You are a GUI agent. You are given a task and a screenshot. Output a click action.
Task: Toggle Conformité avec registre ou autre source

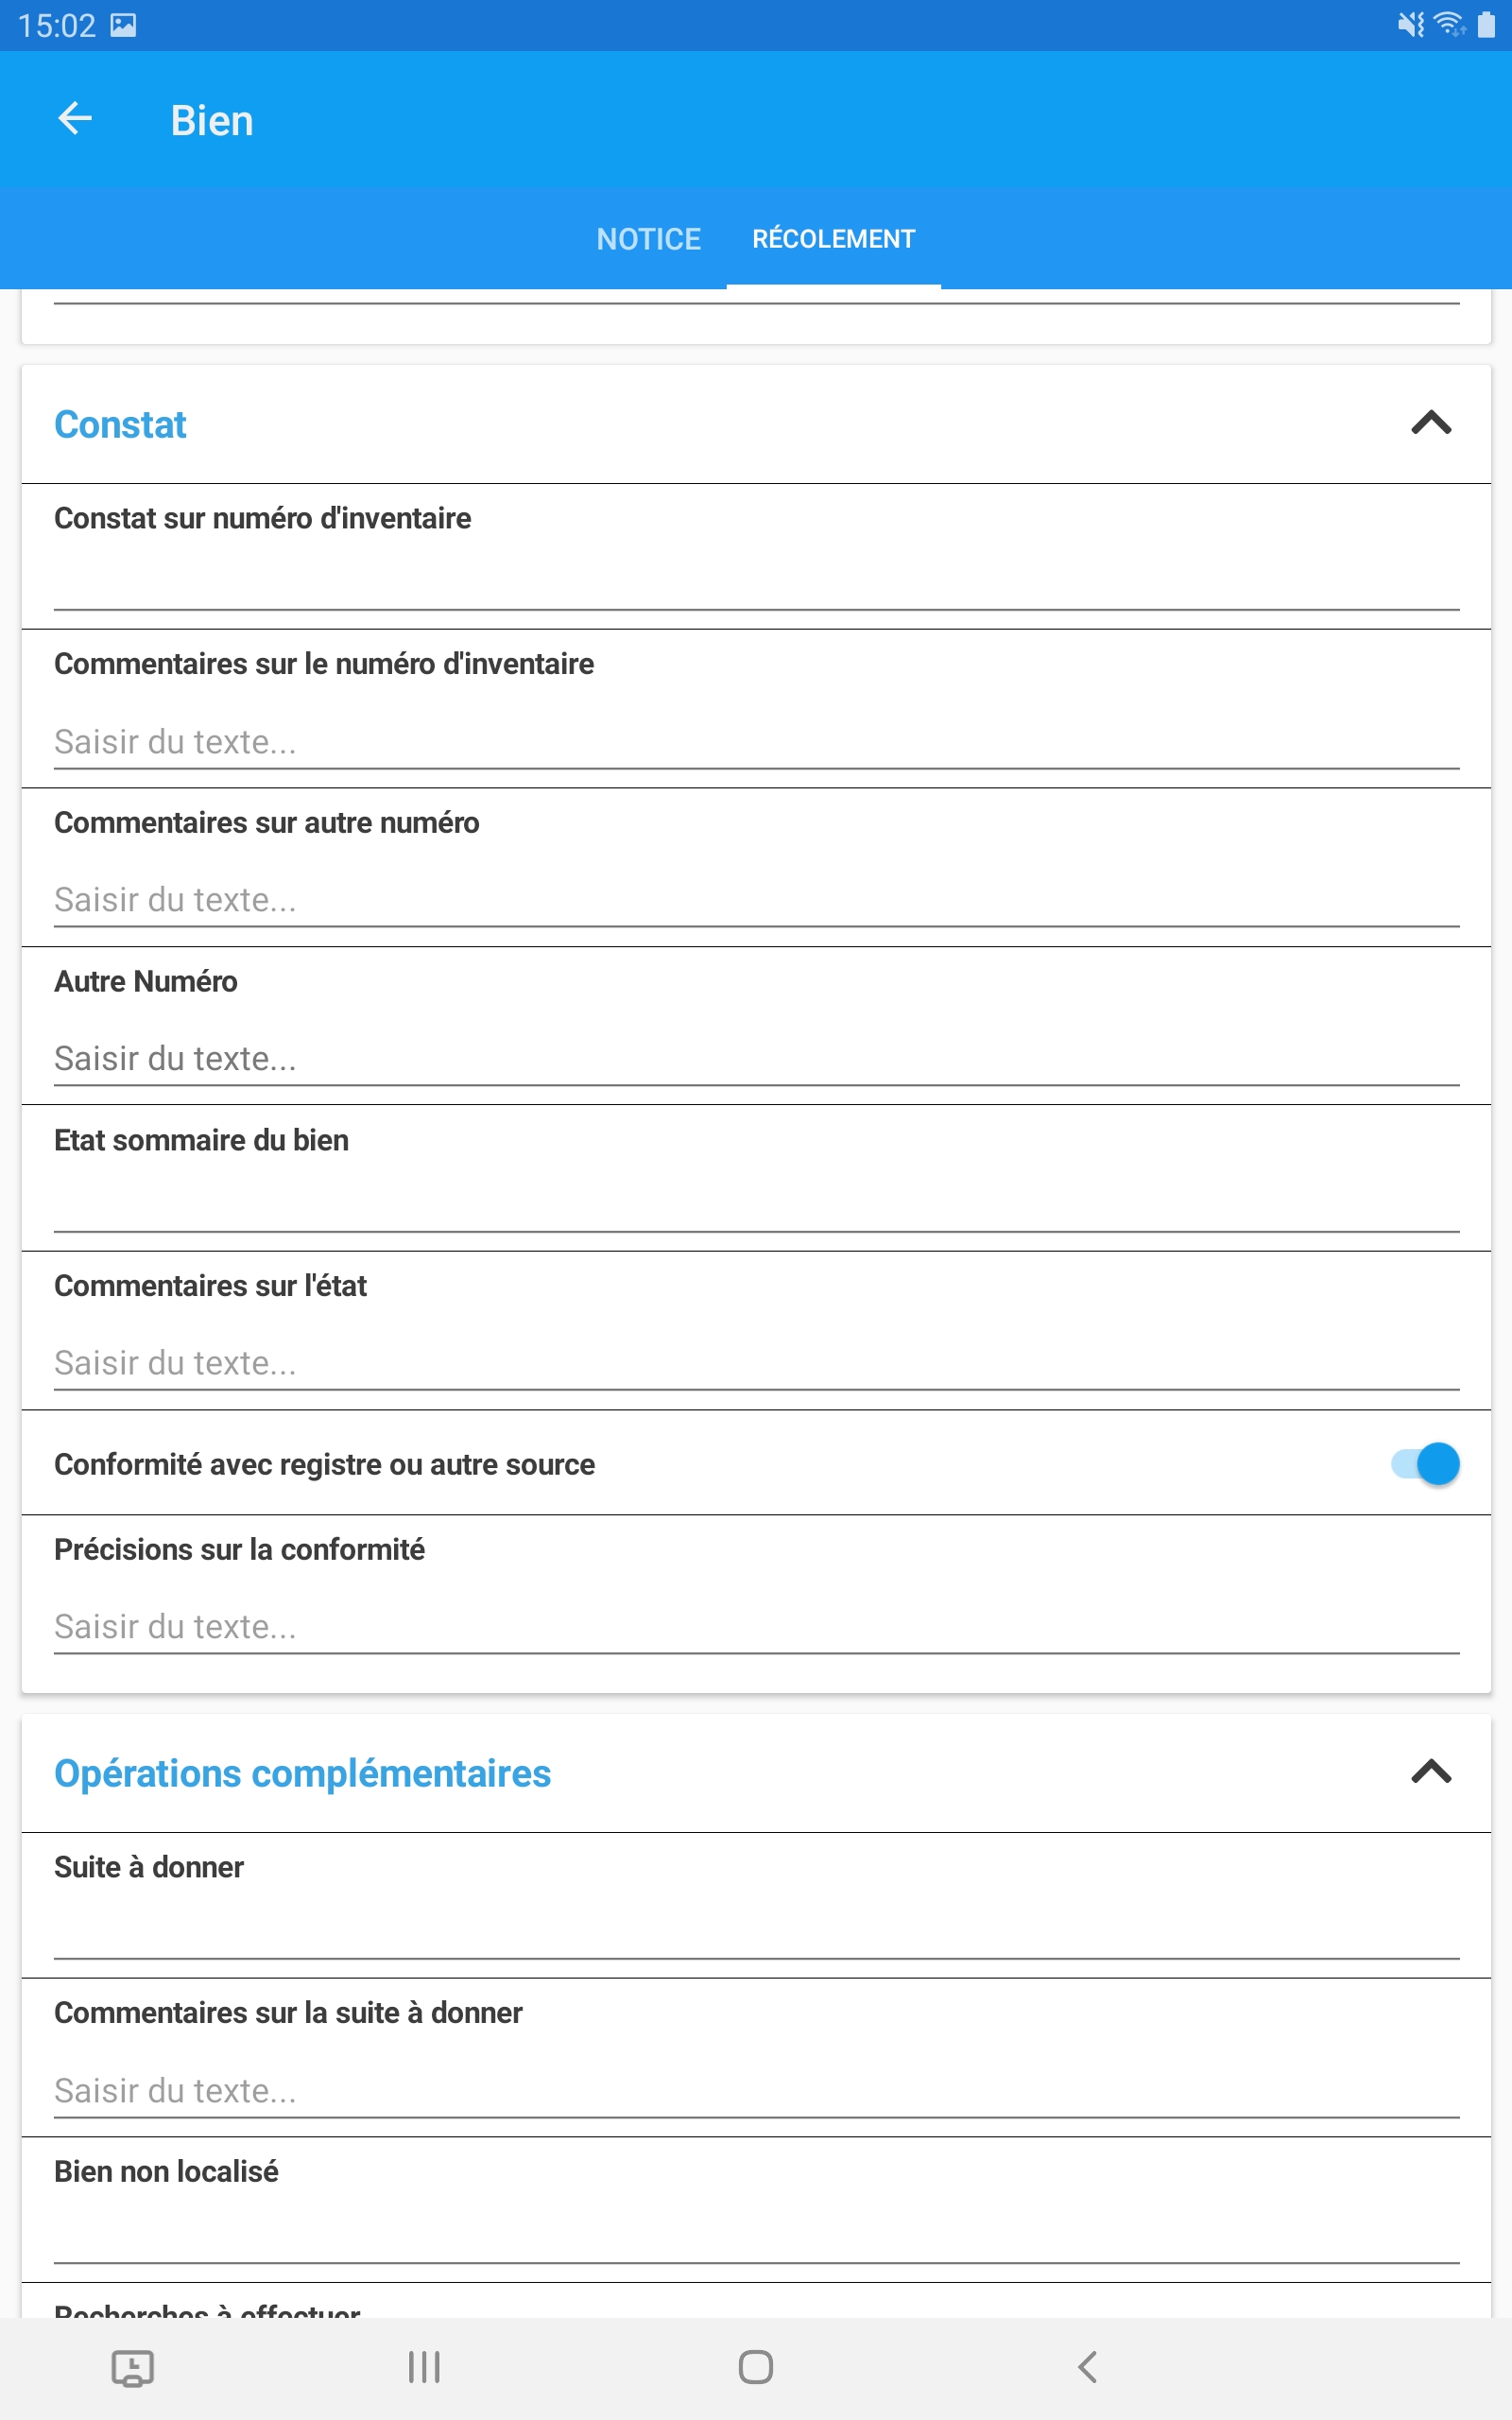(1425, 1463)
